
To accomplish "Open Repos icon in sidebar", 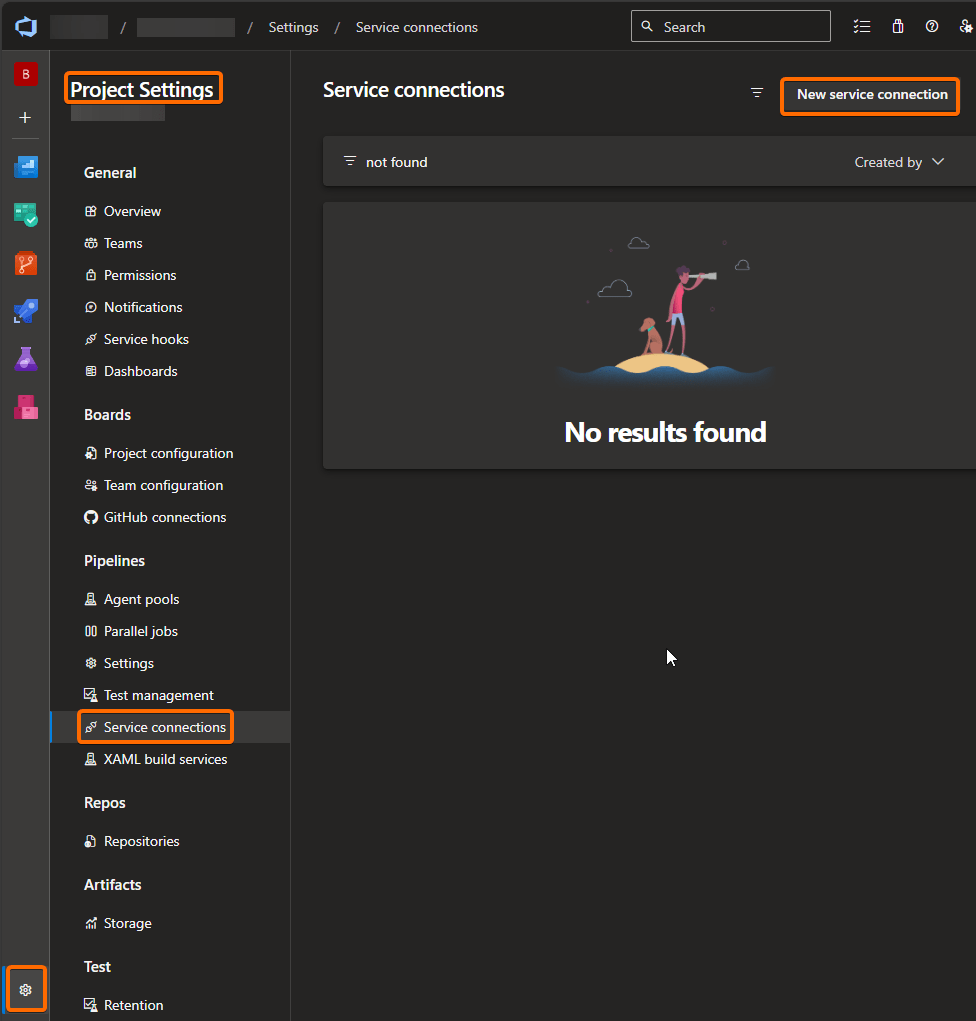I will (x=25, y=264).
